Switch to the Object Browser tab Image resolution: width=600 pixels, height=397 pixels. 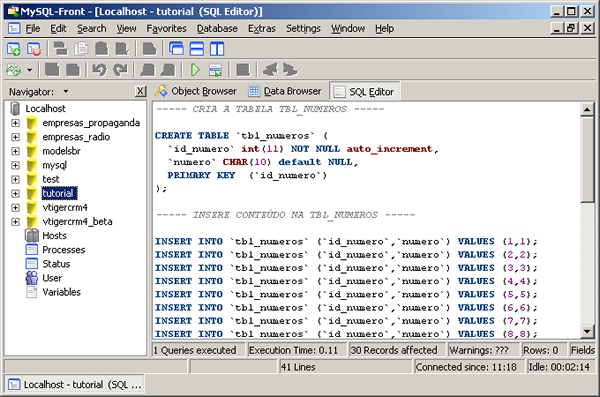(196, 91)
